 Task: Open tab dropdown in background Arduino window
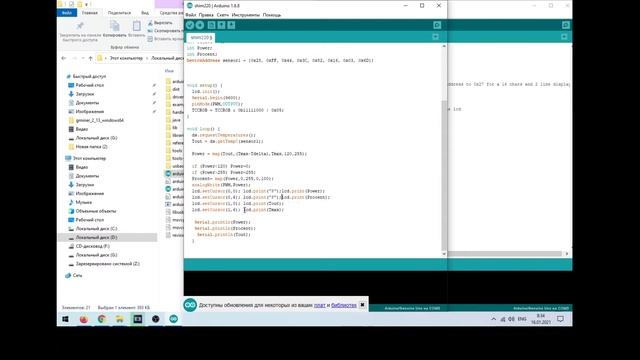tap(564, 37)
